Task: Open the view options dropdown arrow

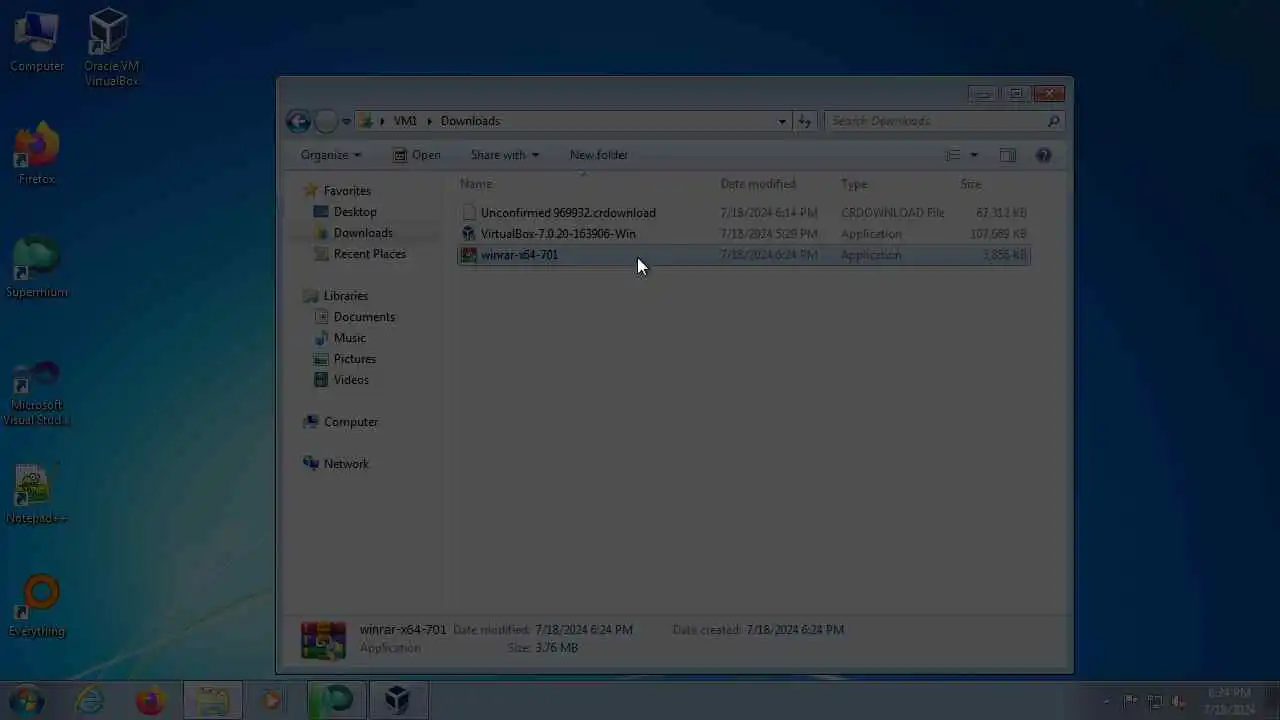Action: point(974,155)
